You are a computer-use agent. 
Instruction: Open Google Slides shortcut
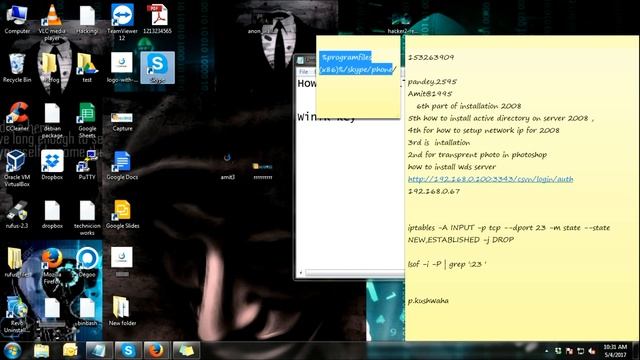click(x=122, y=214)
